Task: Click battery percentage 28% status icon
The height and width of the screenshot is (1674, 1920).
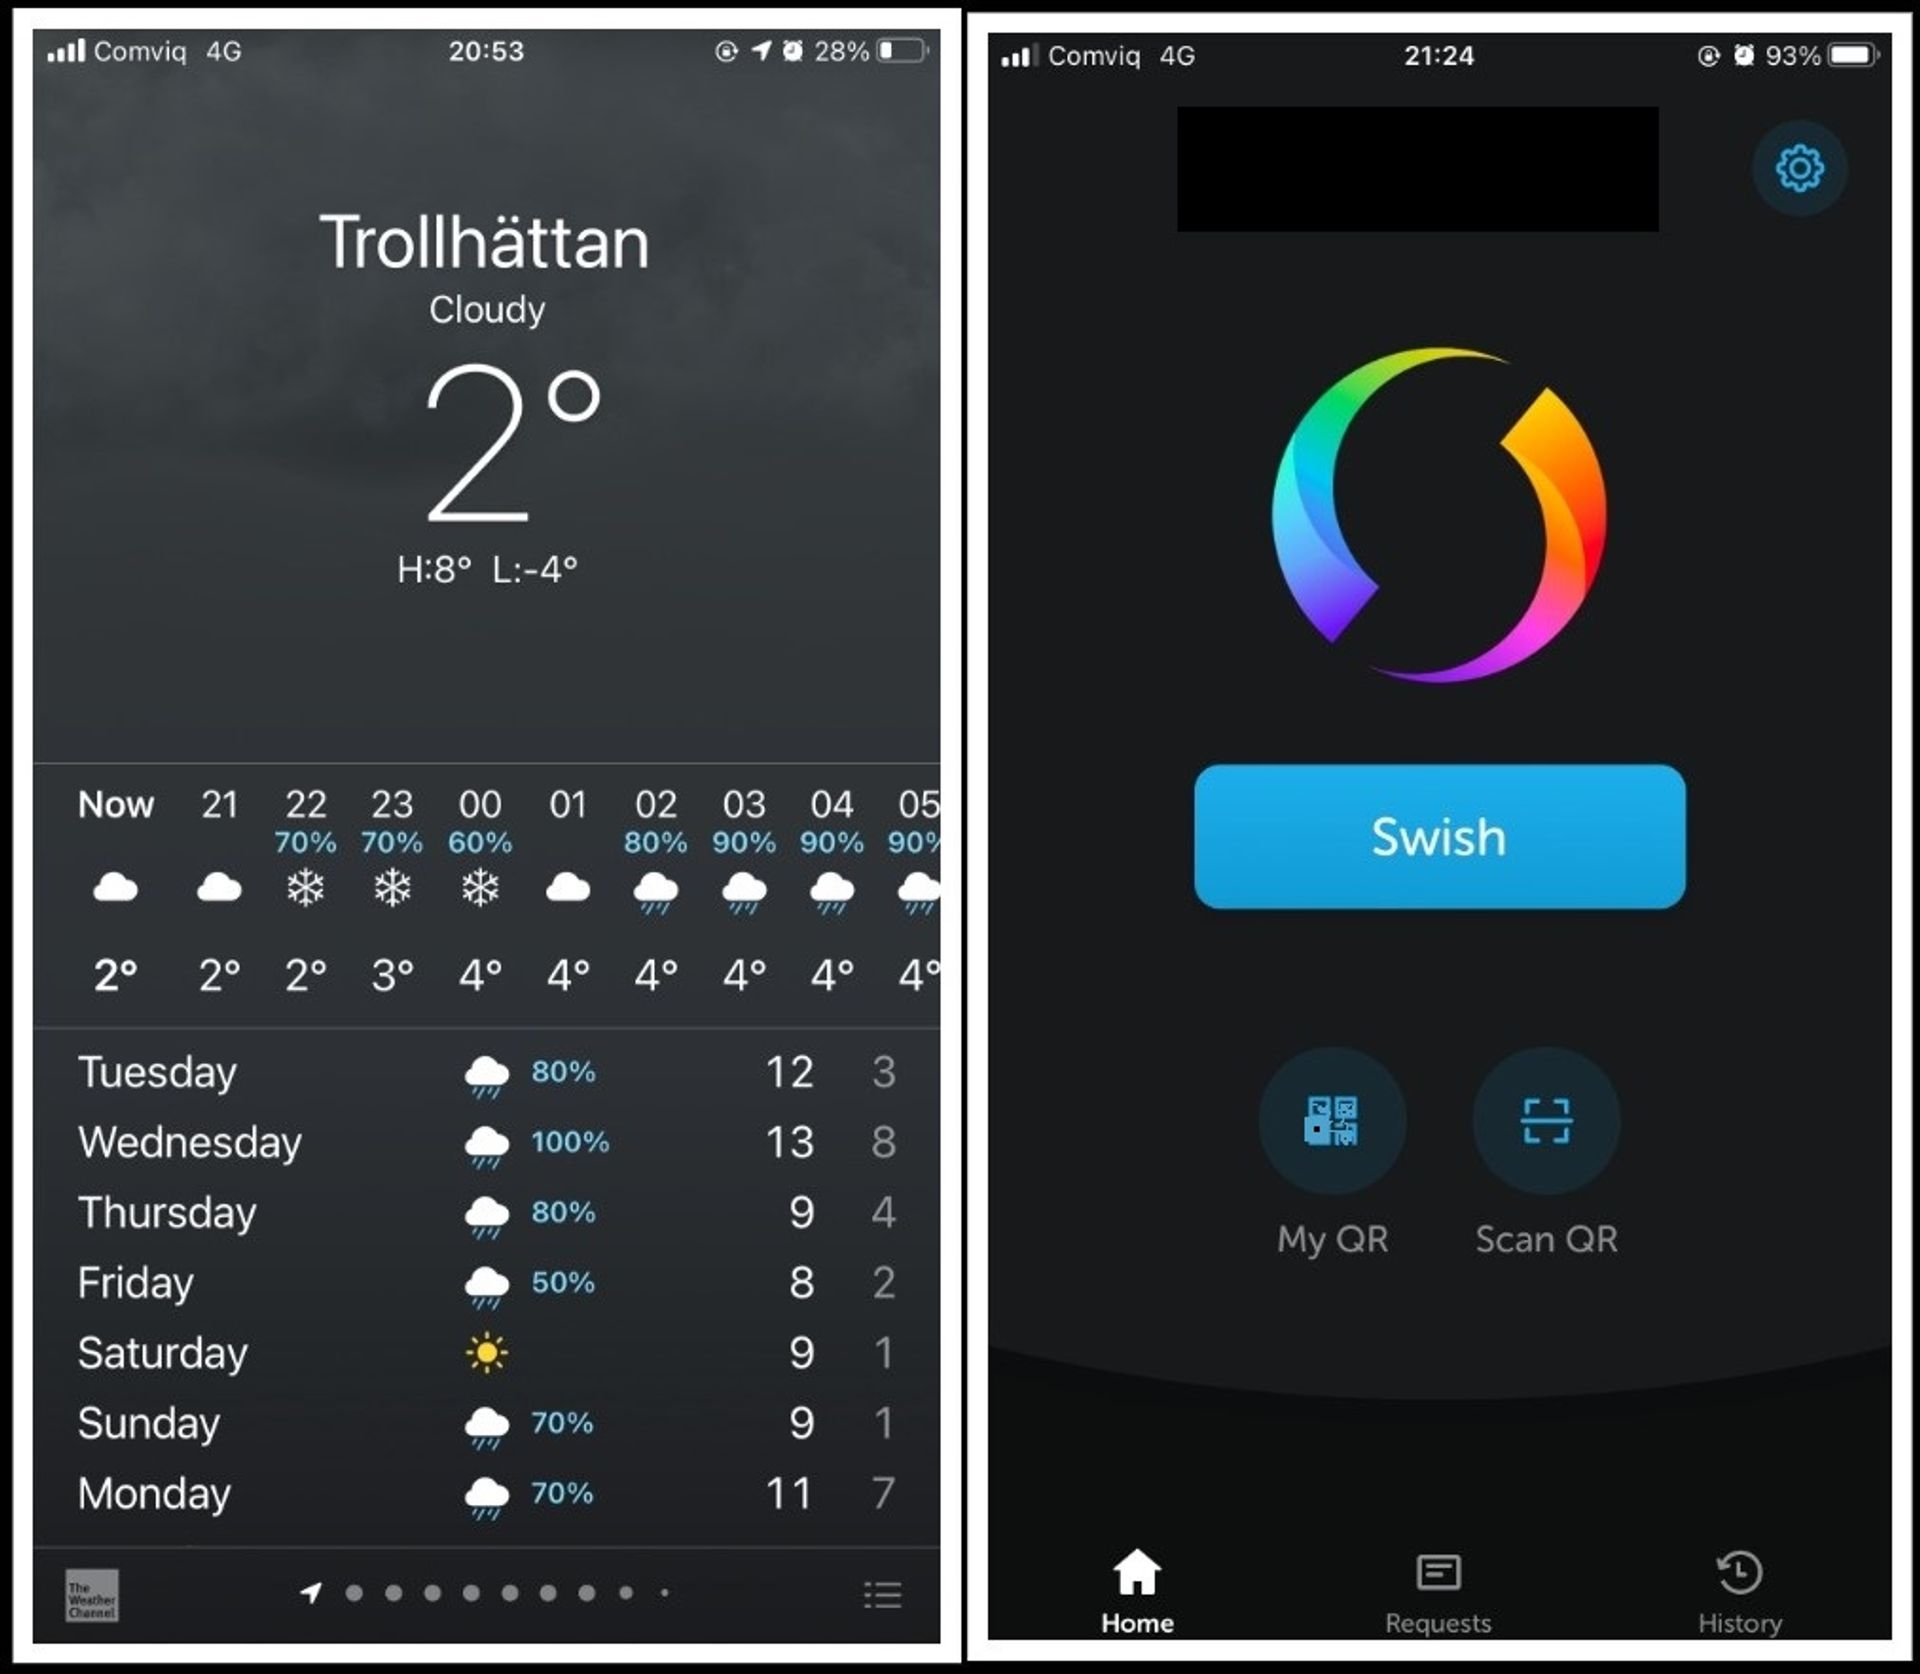Action: pos(851,42)
